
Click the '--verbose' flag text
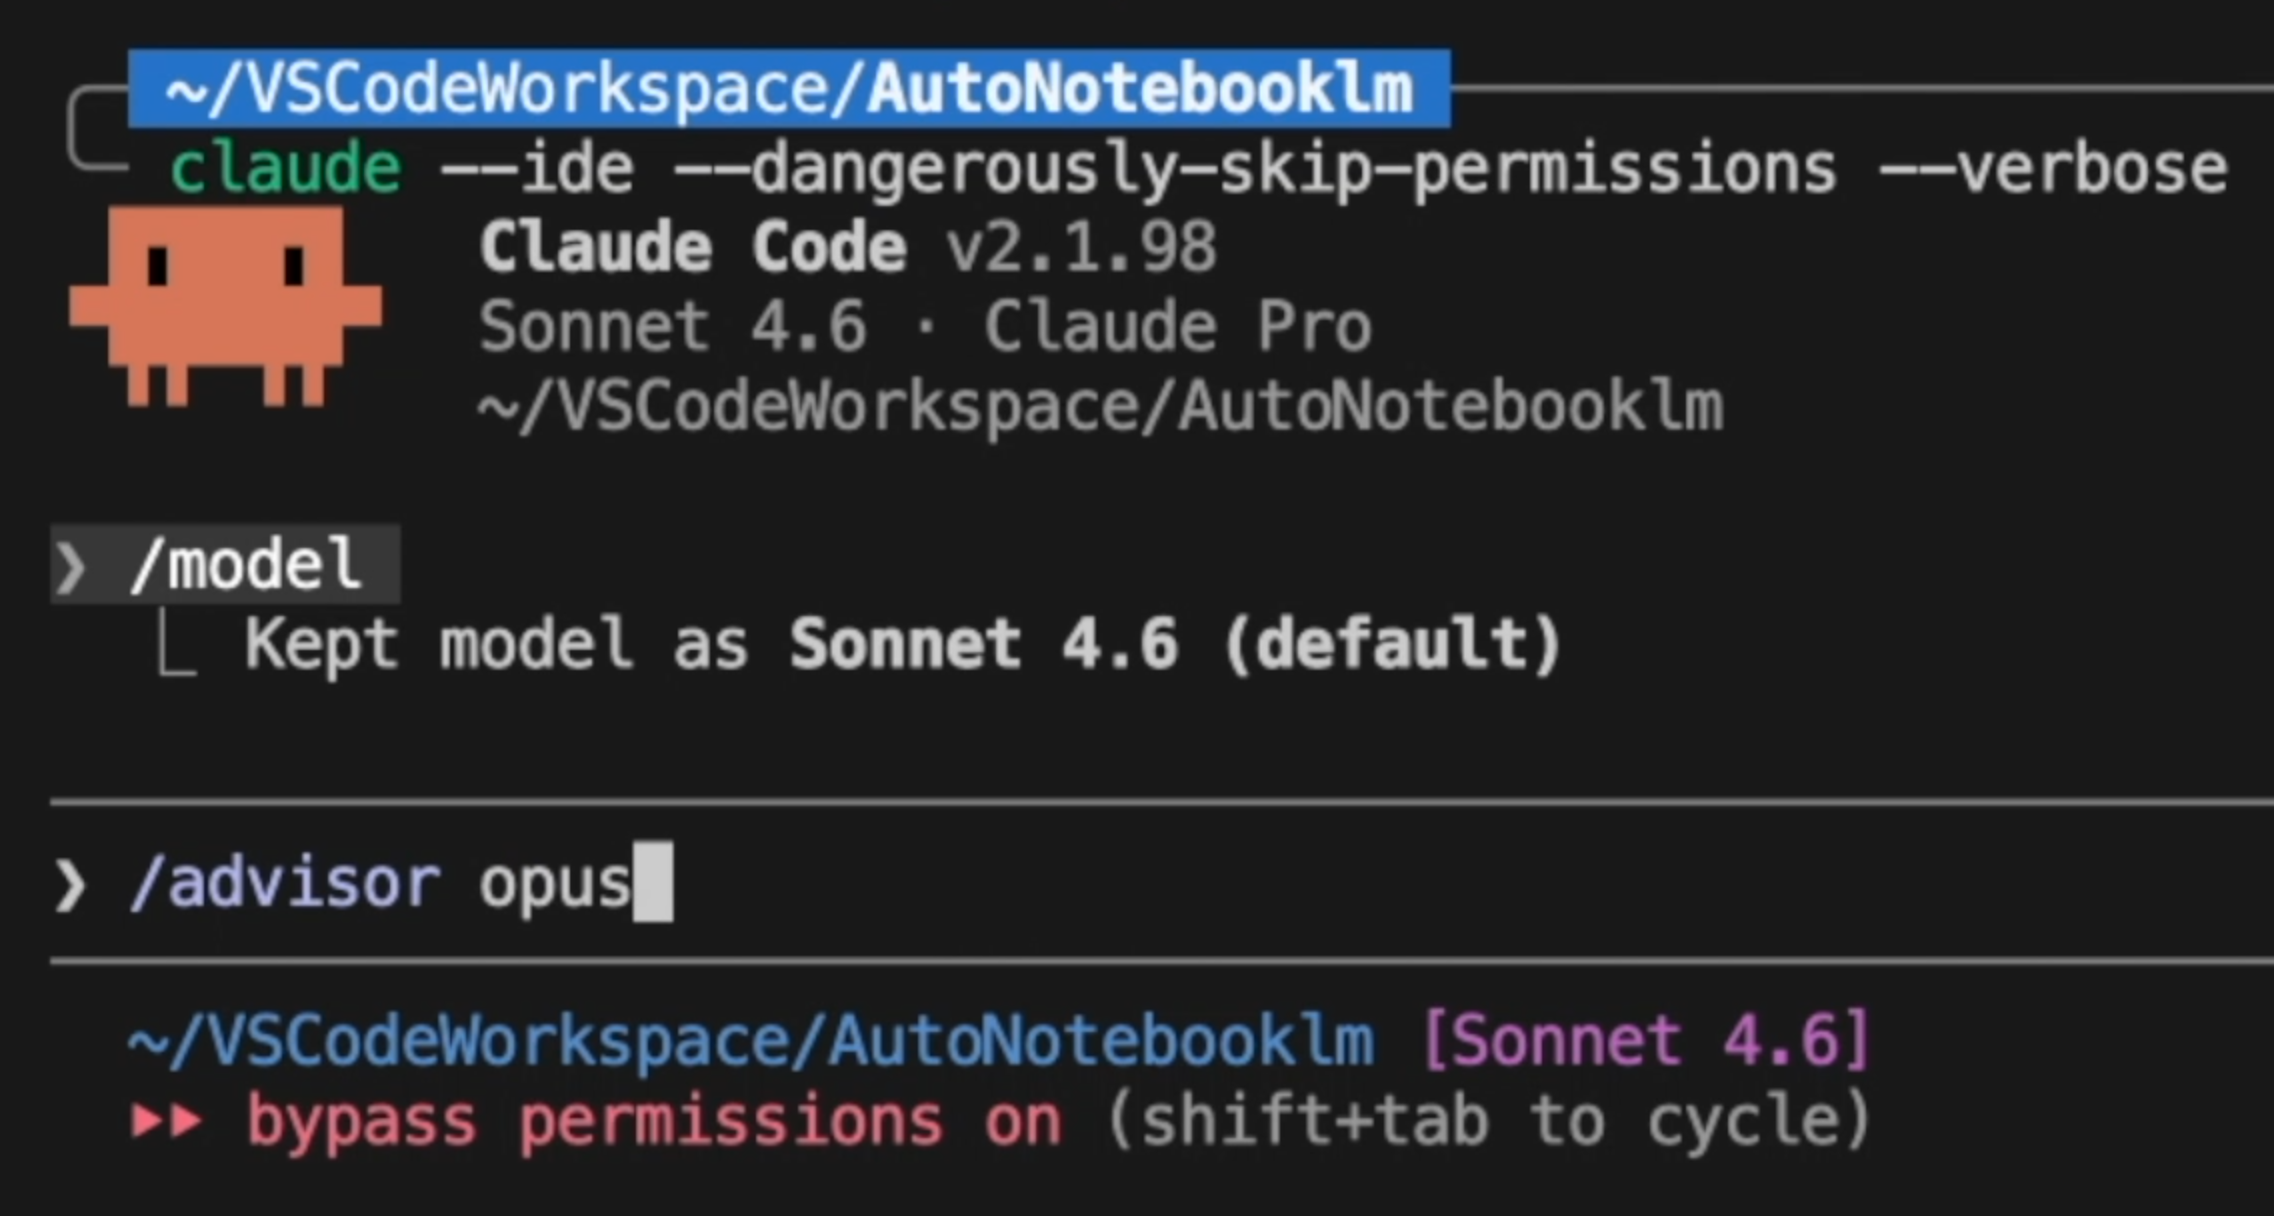coord(2052,168)
